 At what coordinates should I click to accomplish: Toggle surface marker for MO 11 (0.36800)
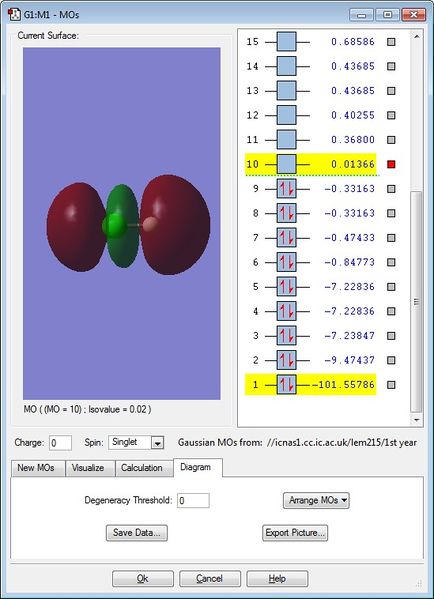pyautogui.click(x=391, y=140)
